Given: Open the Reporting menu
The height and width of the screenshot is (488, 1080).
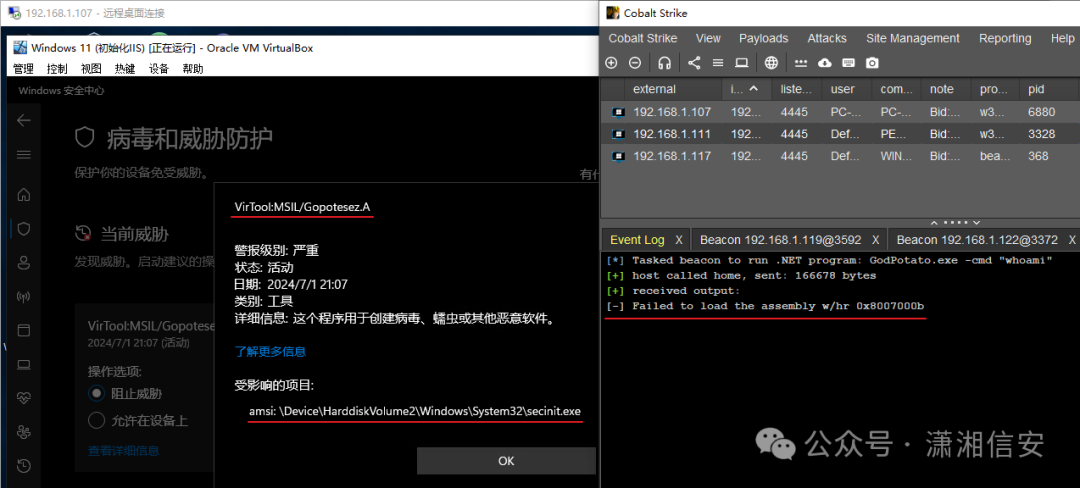Looking at the screenshot, I should [1005, 39].
